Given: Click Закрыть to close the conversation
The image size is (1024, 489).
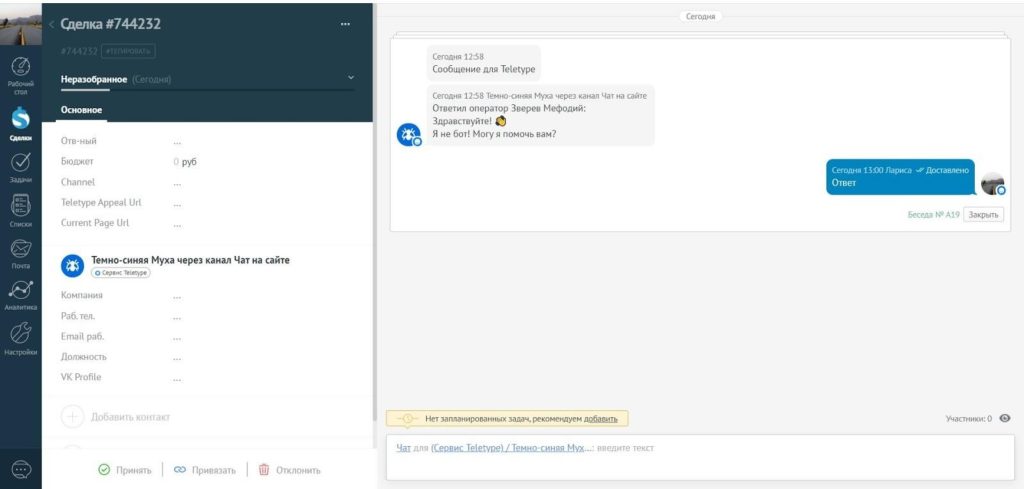Looking at the screenshot, I should pyautogui.click(x=984, y=214).
